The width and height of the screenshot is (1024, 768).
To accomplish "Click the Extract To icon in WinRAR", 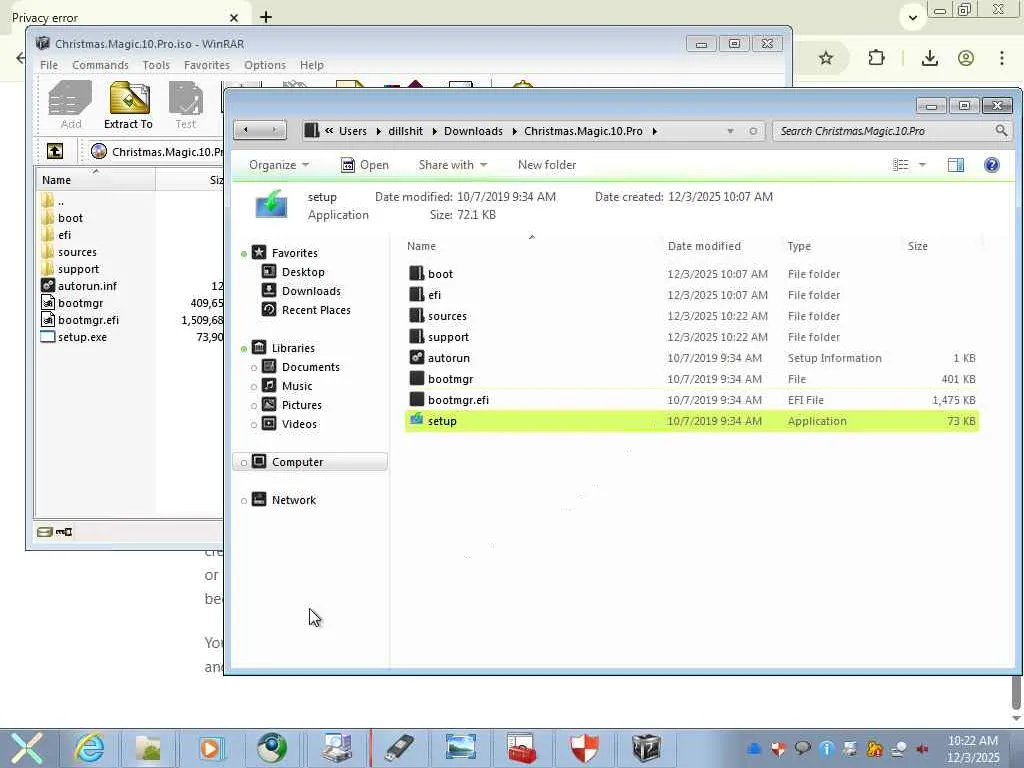I will point(128,106).
